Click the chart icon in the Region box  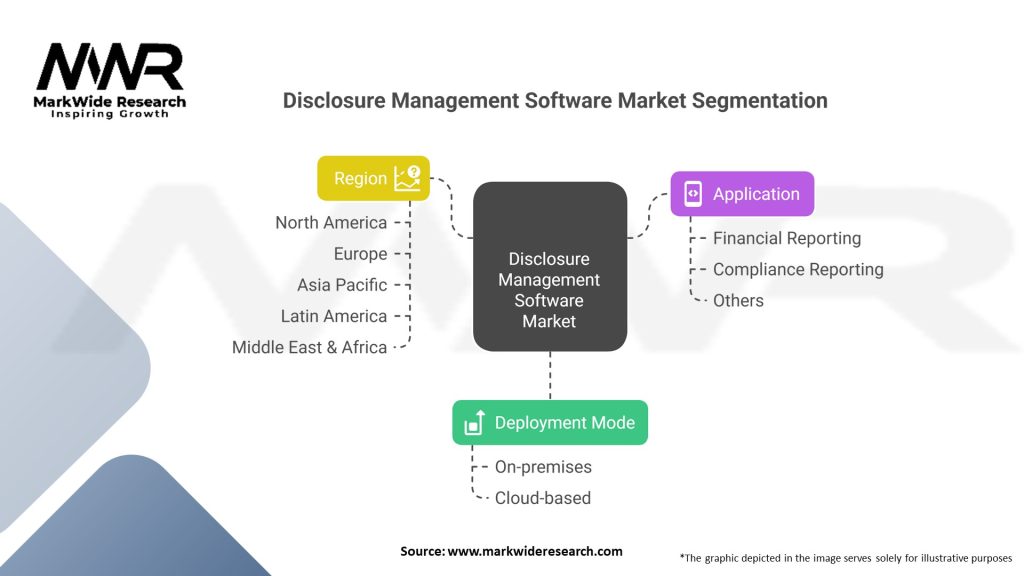point(407,179)
